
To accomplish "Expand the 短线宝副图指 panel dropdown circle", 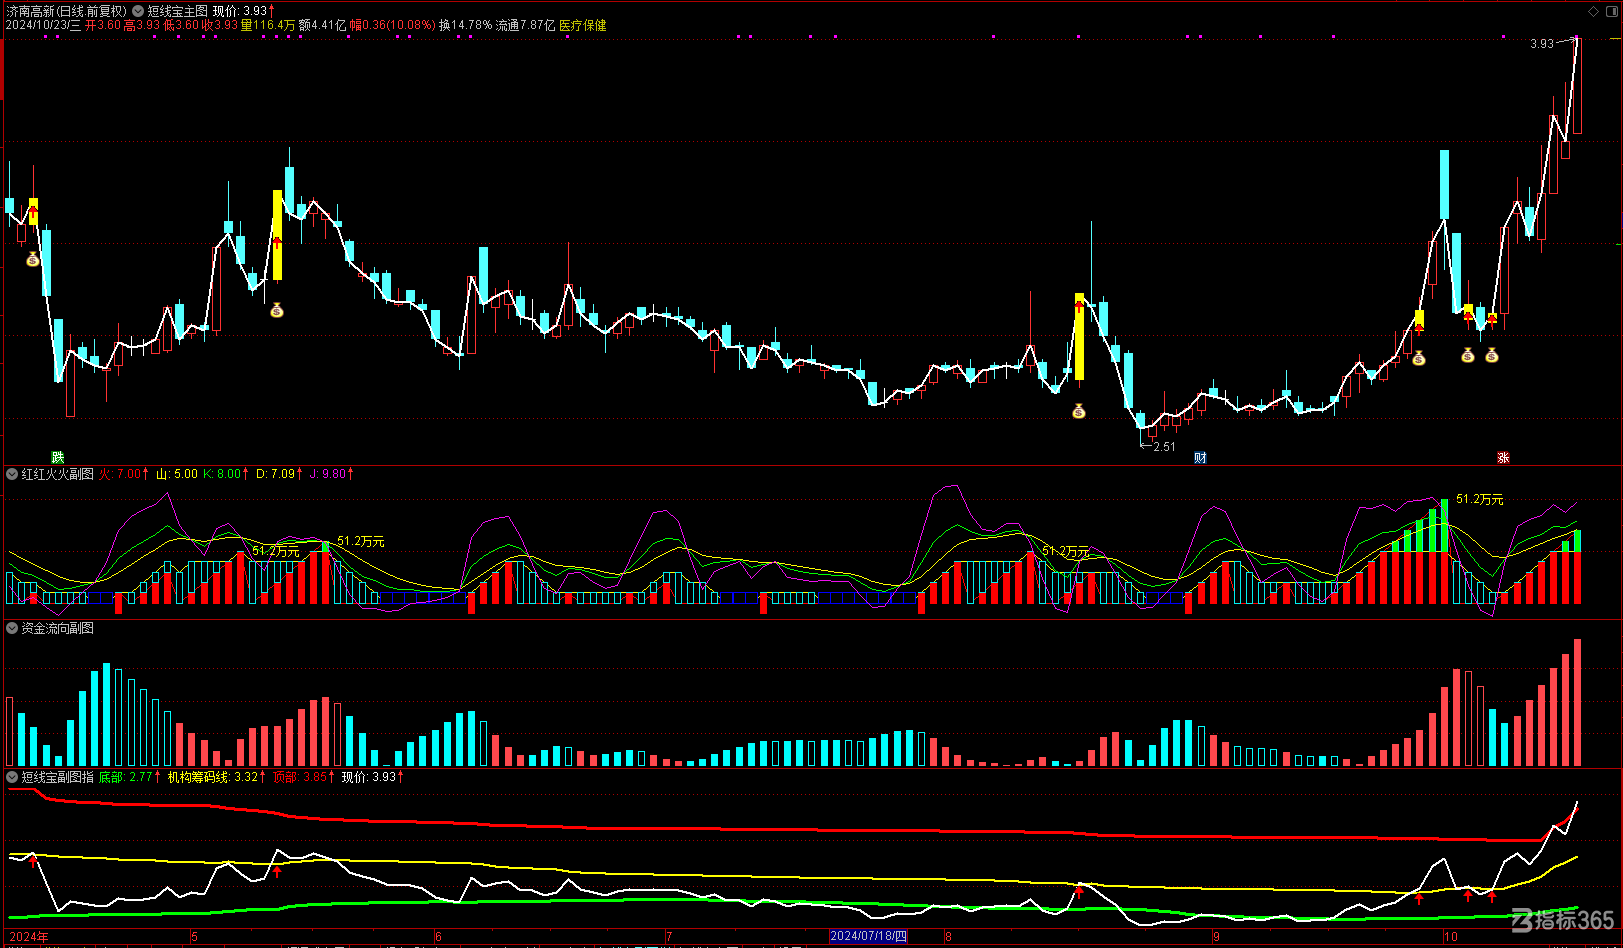I will (x=12, y=777).
